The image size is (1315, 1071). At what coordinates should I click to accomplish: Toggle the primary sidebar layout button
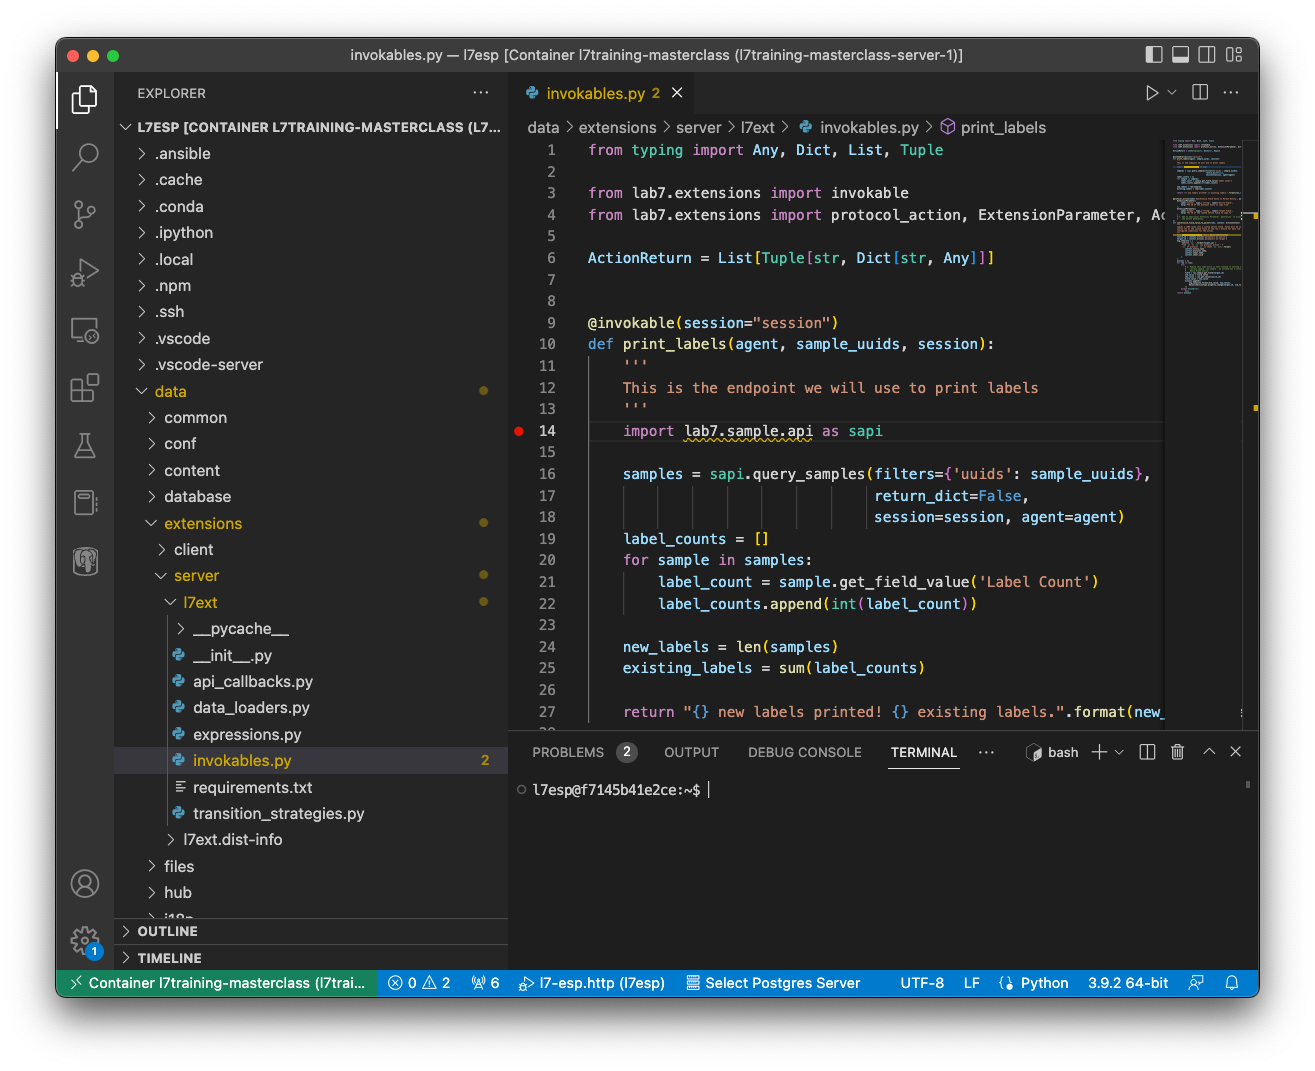point(1154,55)
